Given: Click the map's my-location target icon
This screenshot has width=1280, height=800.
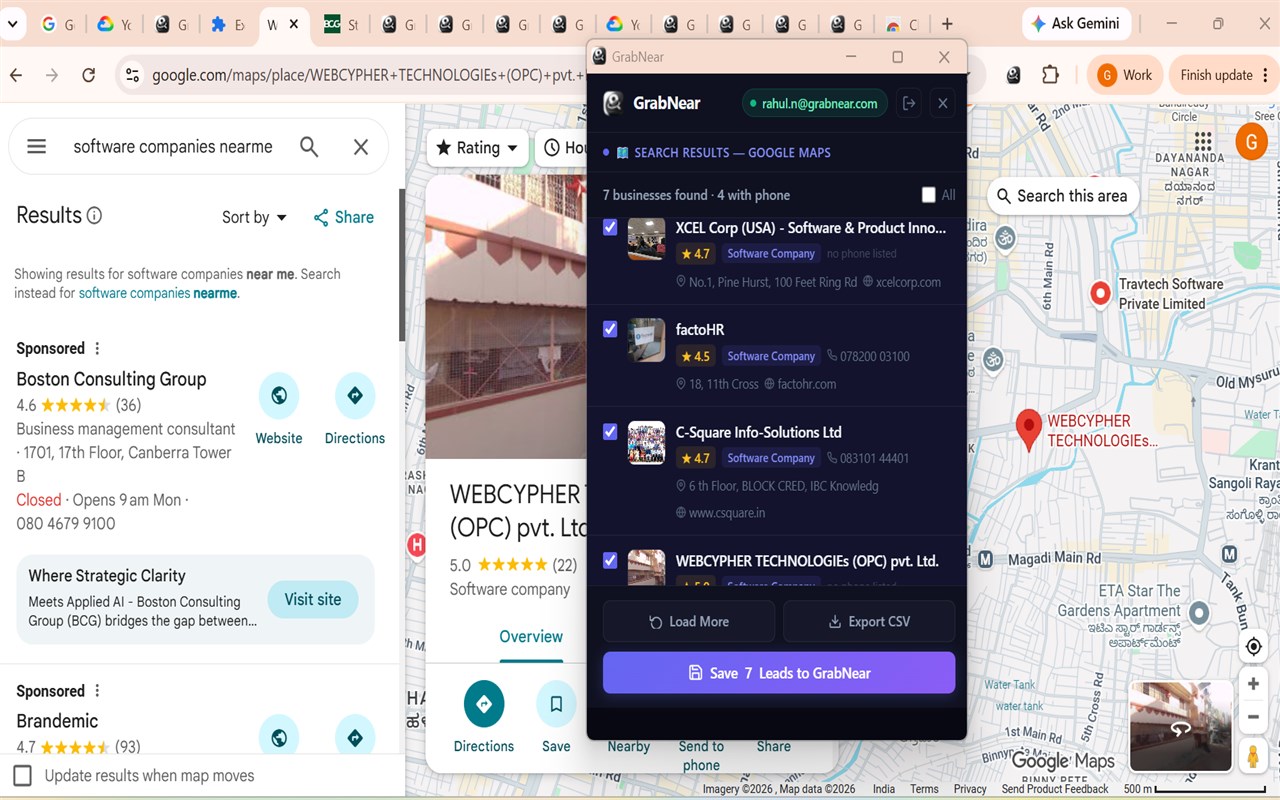Looking at the screenshot, I should pyautogui.click(x=1253, y=647).
